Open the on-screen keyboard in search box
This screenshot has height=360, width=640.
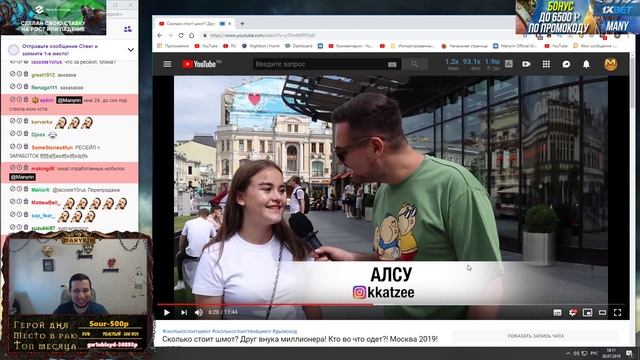(392, 64)
